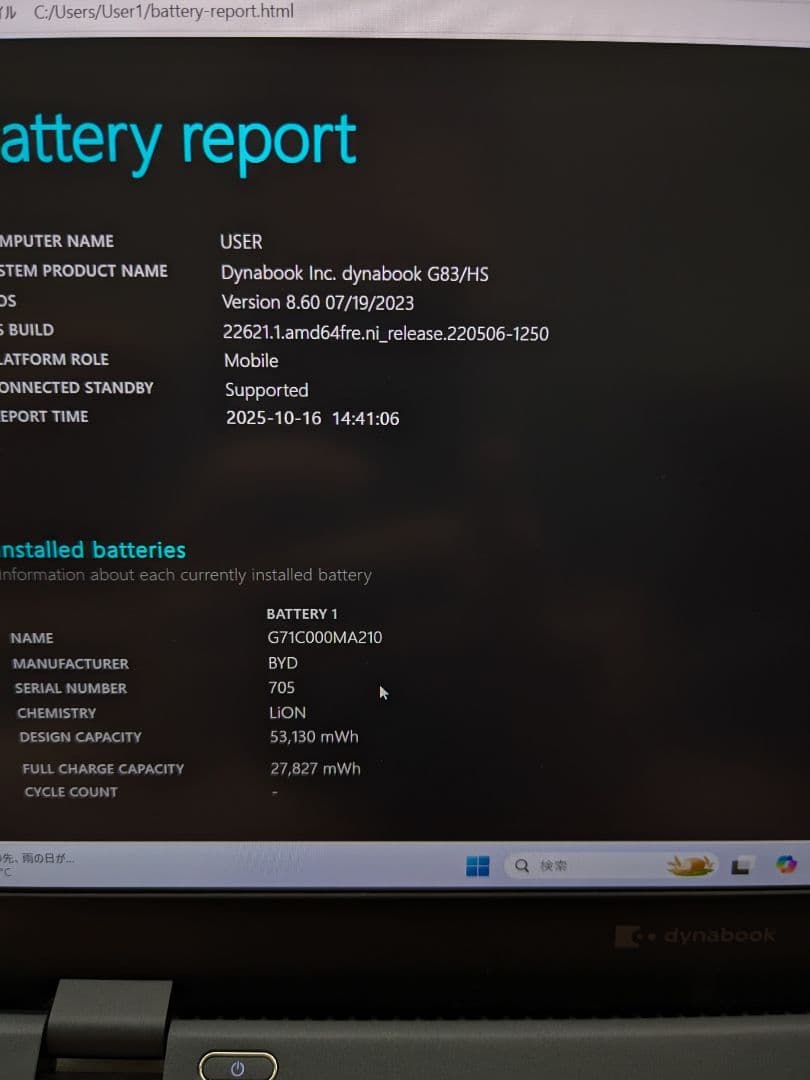Click the DESIGN CAPACITY value 53,130 mWh
The image size is (810, 1080).
(312, 737)
